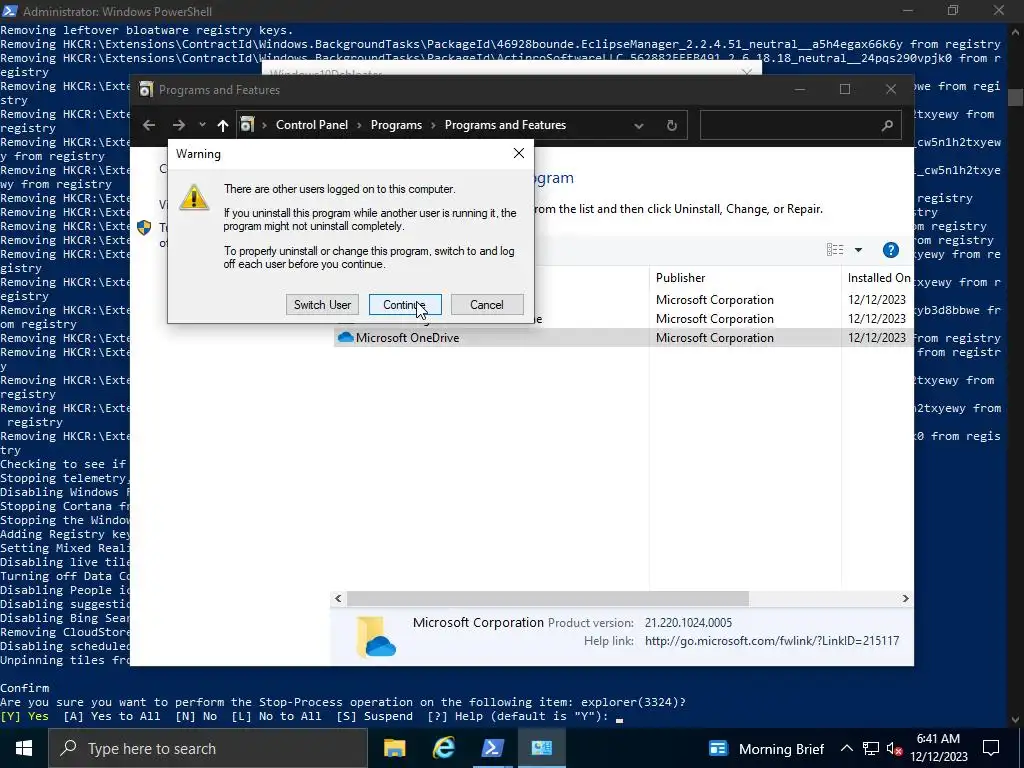
Task: Sort by Installed On column header
Action: click(x=878, y=278)
